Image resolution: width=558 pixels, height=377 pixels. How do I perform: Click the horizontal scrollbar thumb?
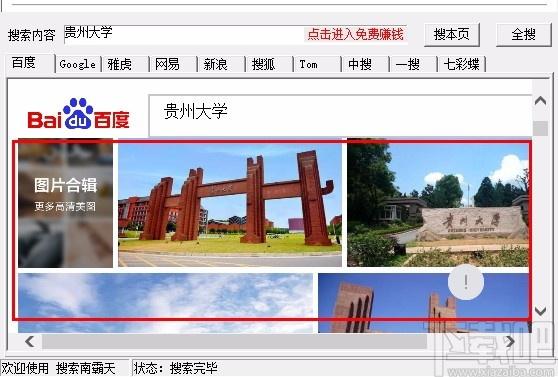(235, 341)
